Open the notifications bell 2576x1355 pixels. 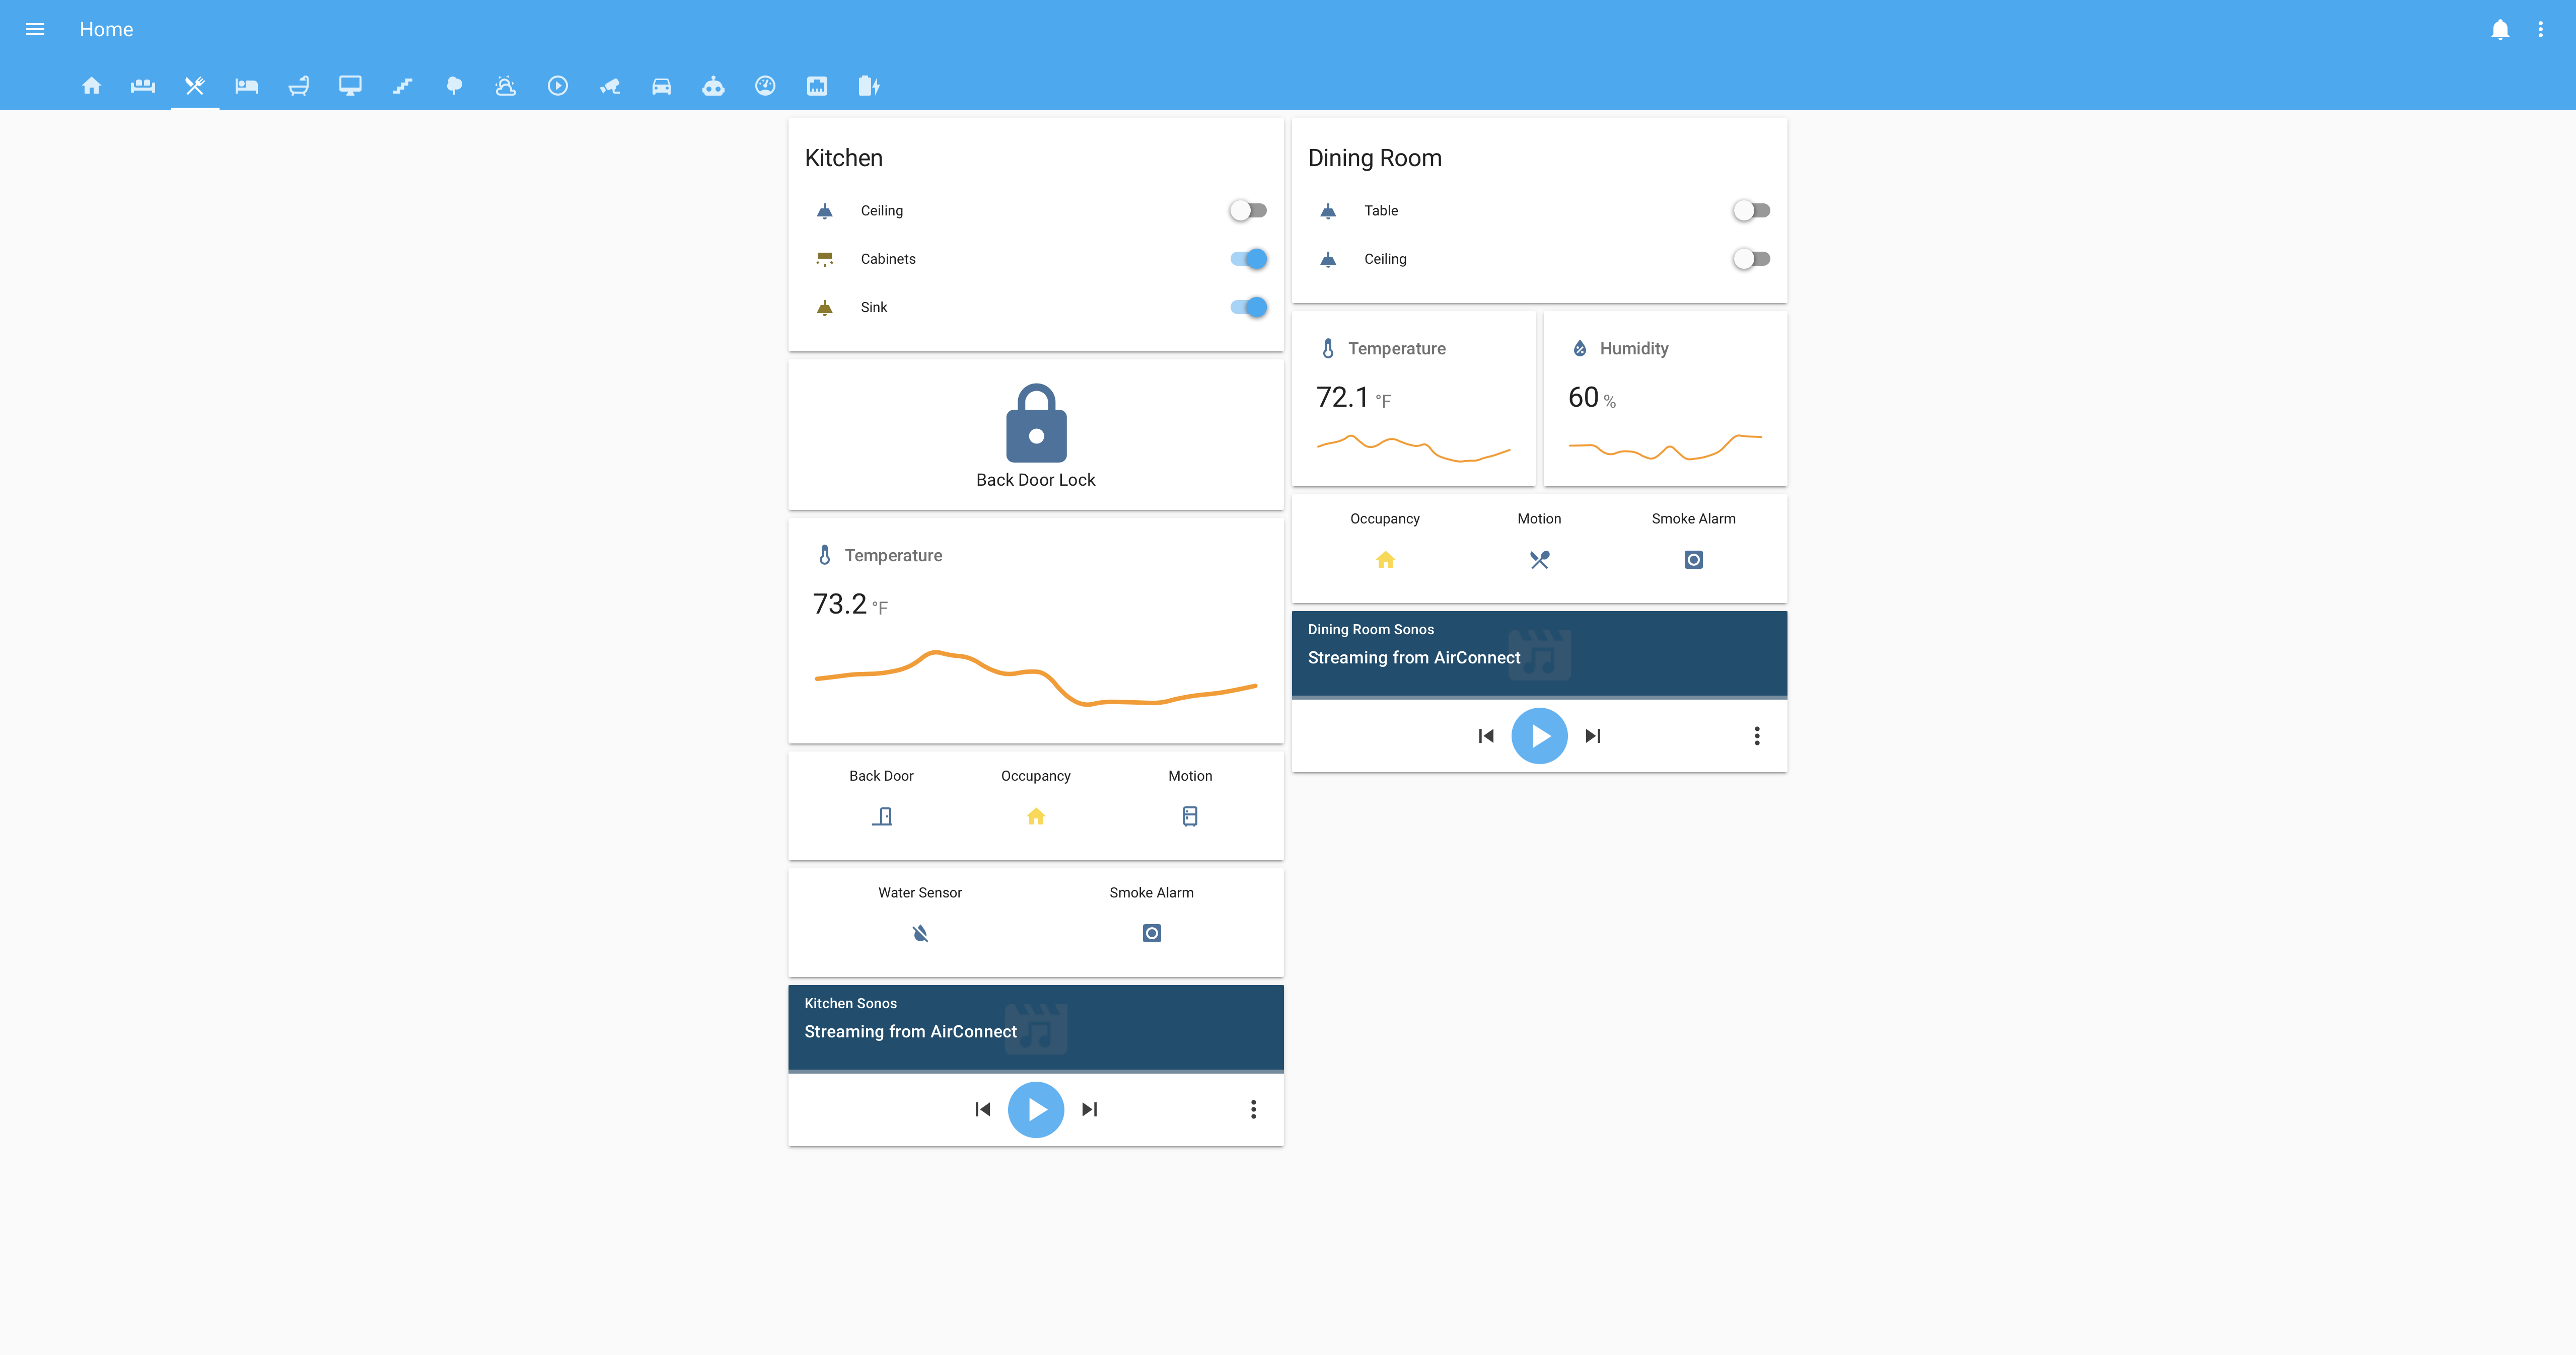(x=2499, y=29)
